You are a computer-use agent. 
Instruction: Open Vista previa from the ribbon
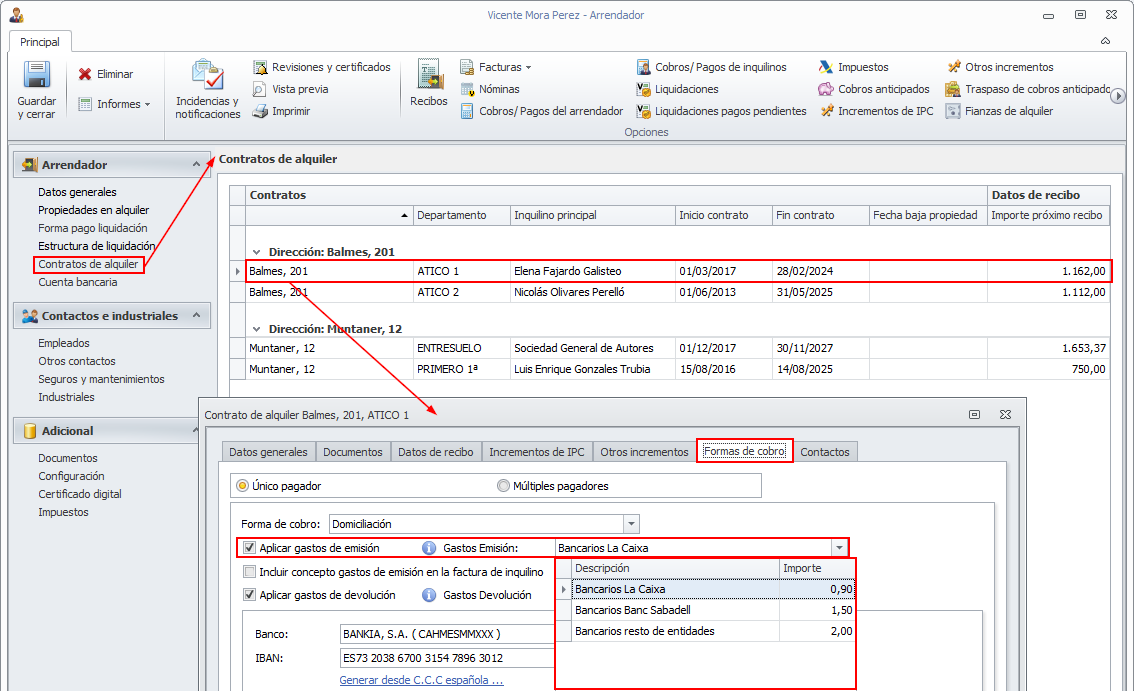tap(260, 89)
